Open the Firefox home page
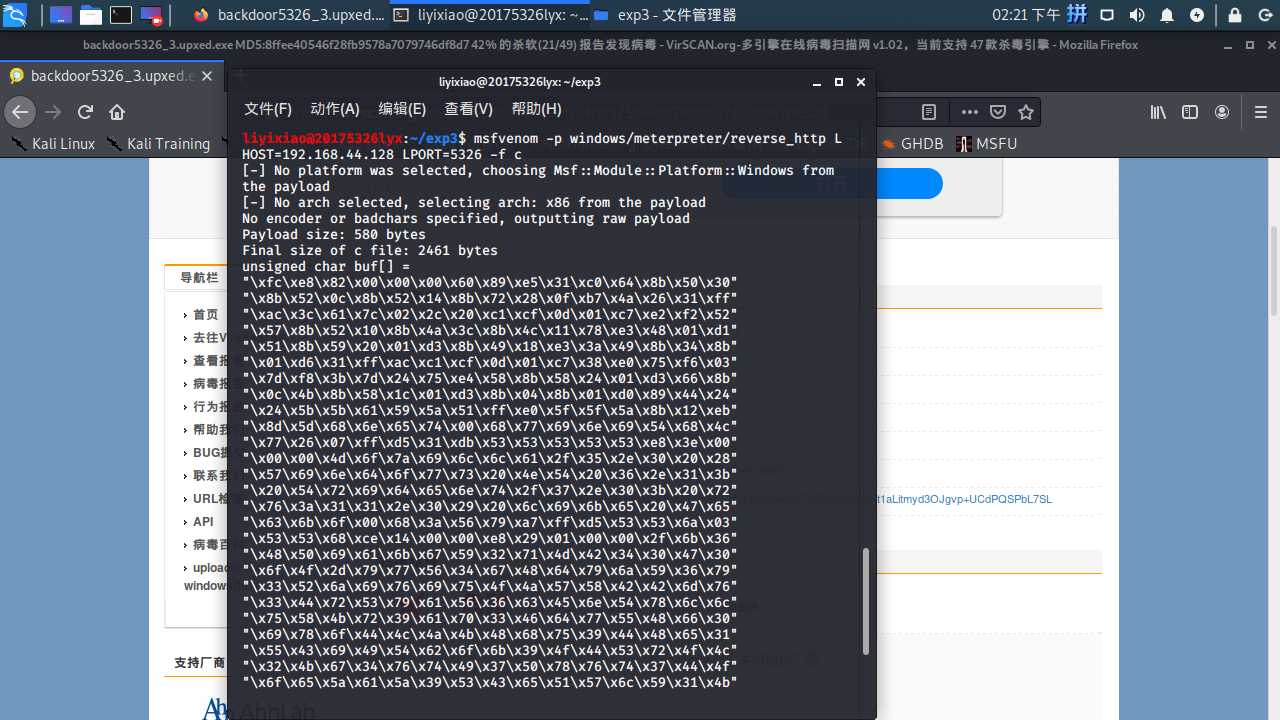Image resolution: width=1280 pixels, height=720 pixels. point(117,112)
